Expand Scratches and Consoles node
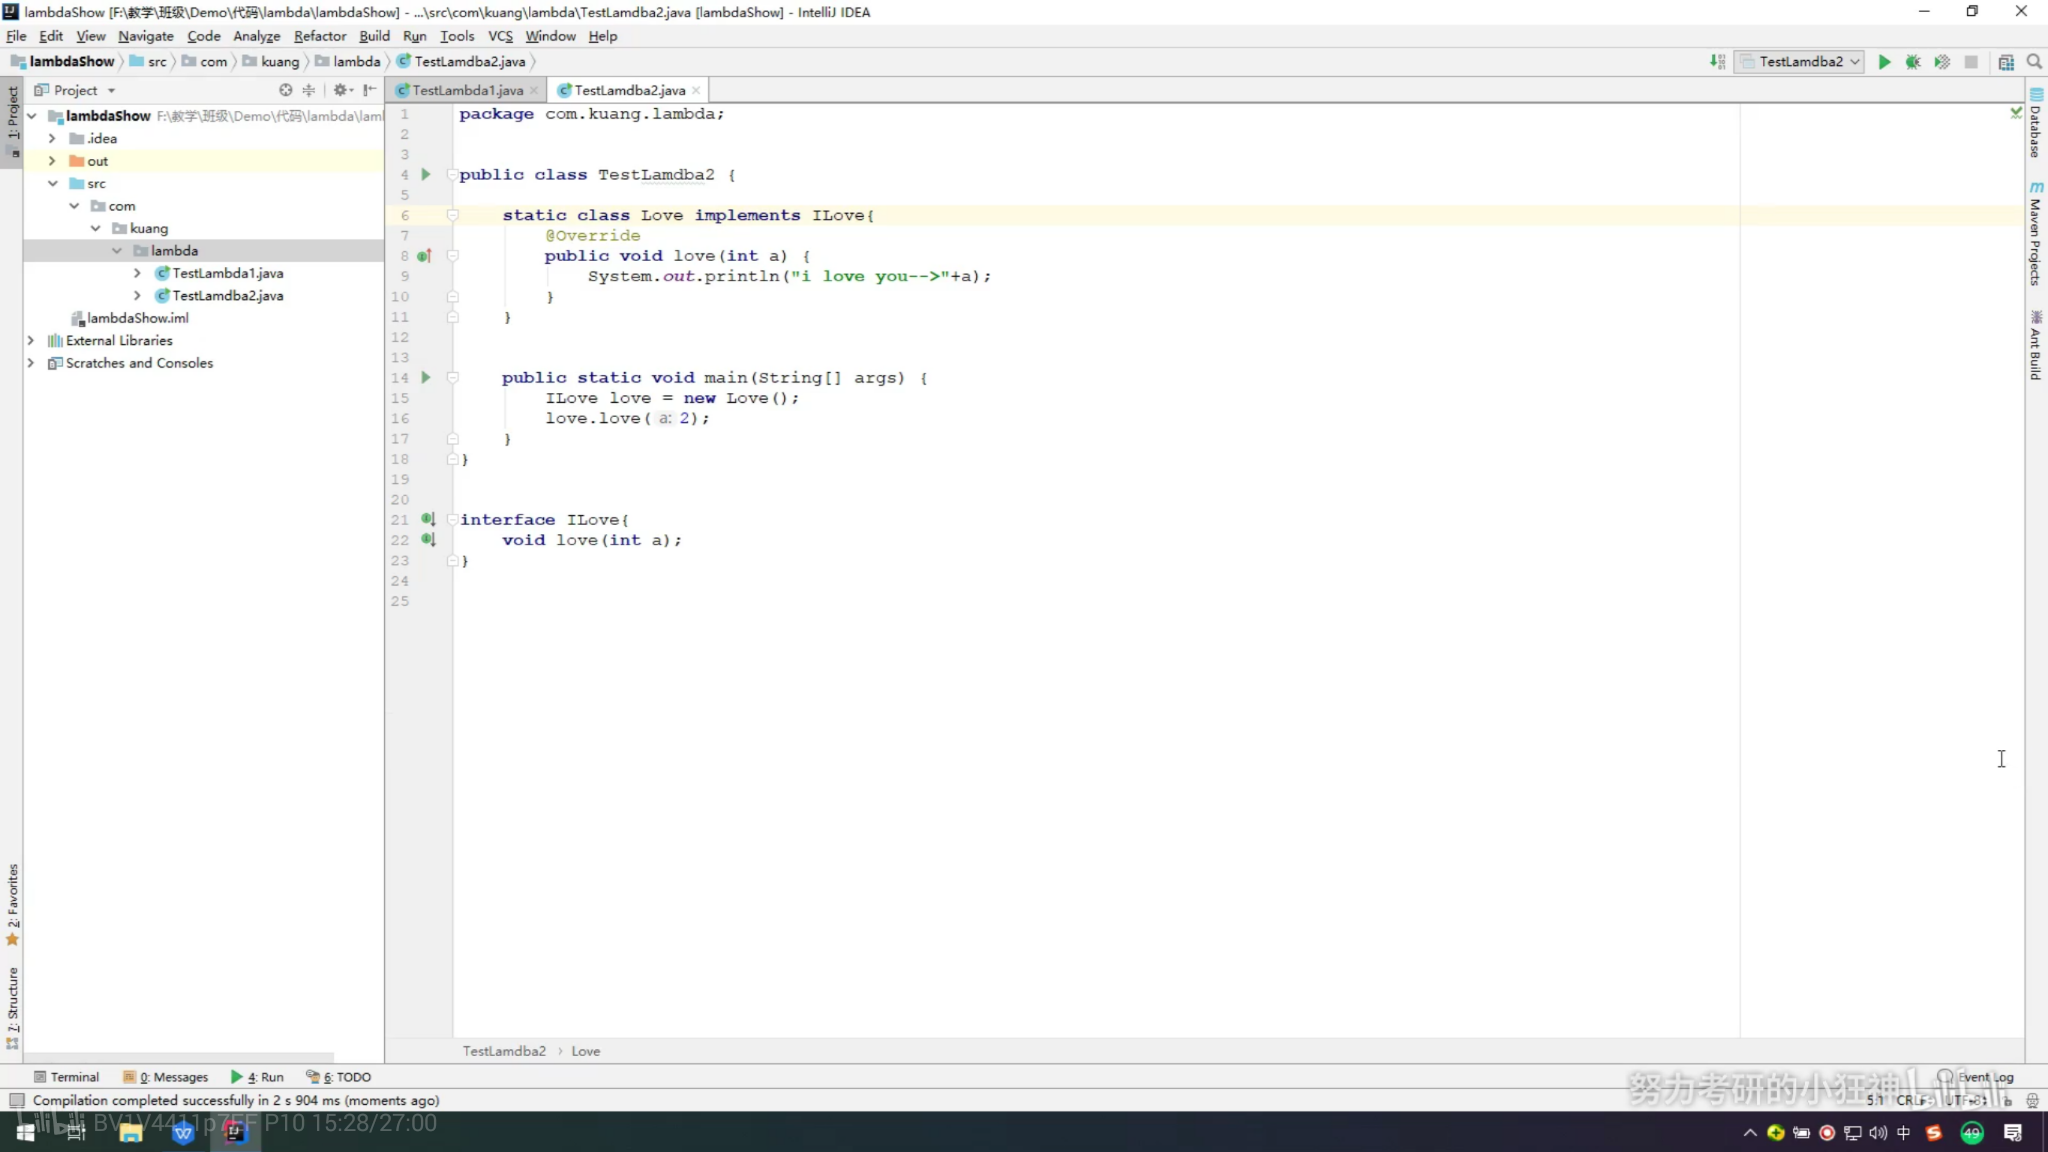The height and width of the screenshot is (1152, 2048). (31, 363)
